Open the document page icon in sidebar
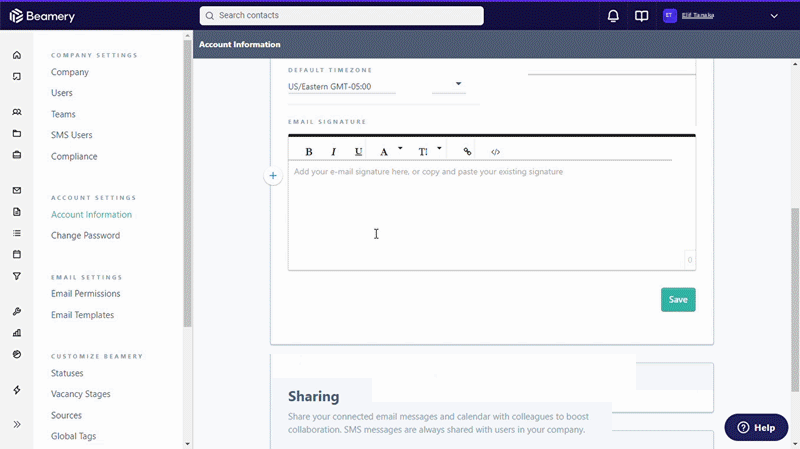The height and width of the screenshot is (449, 800). tap(17, 212)
